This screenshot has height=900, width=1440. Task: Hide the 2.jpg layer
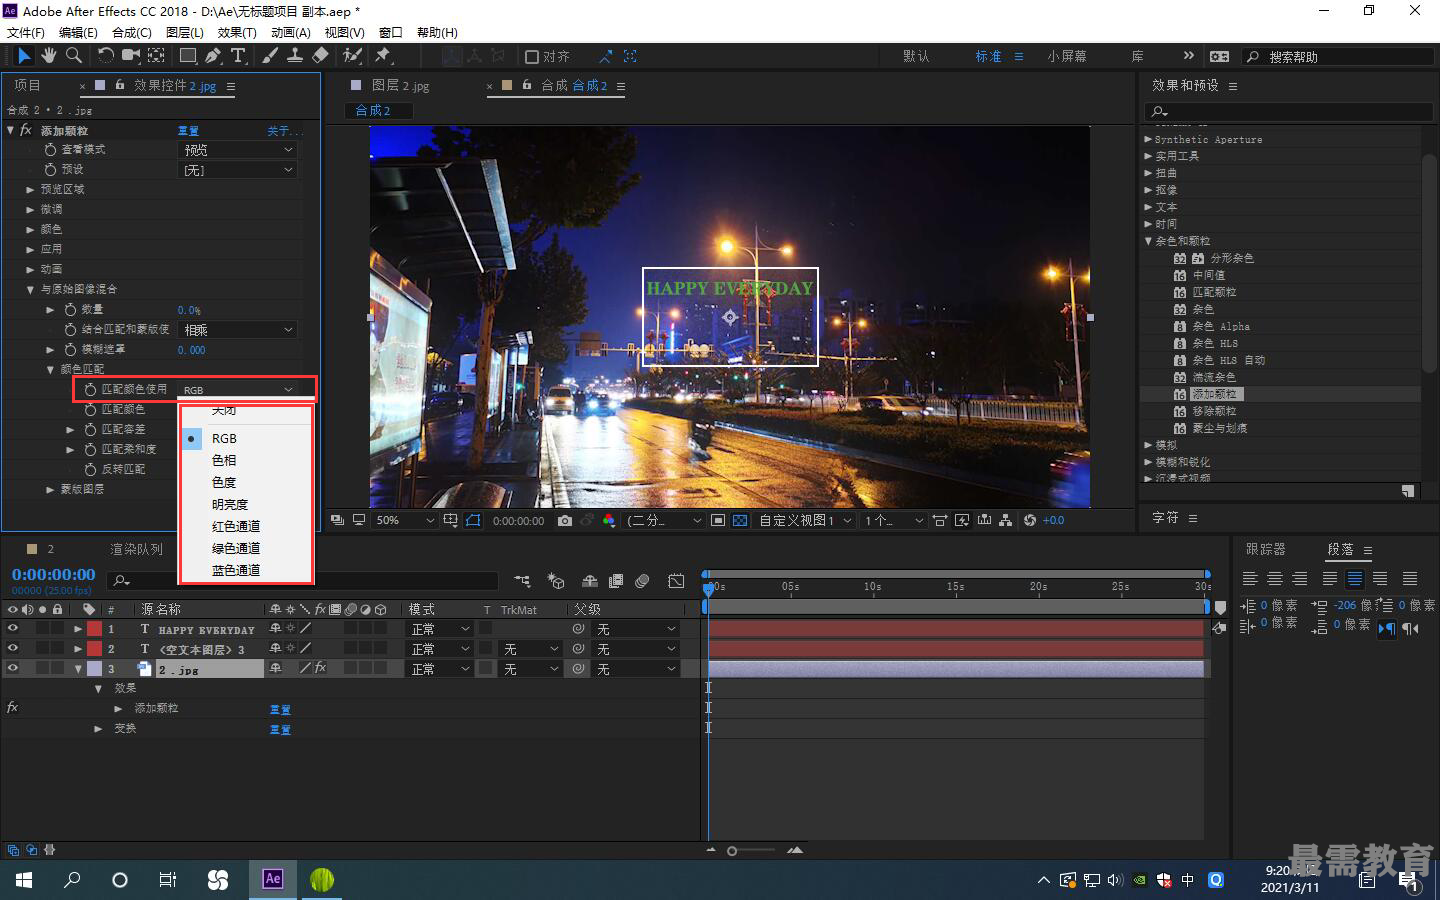(13, 669)
